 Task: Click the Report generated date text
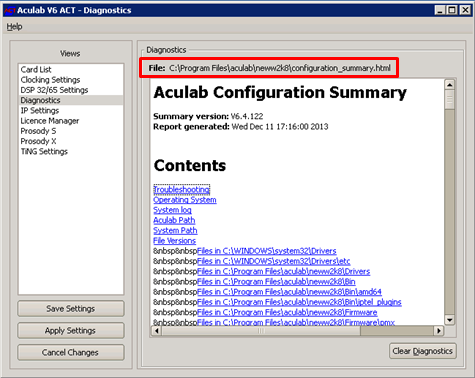(241, 127)
